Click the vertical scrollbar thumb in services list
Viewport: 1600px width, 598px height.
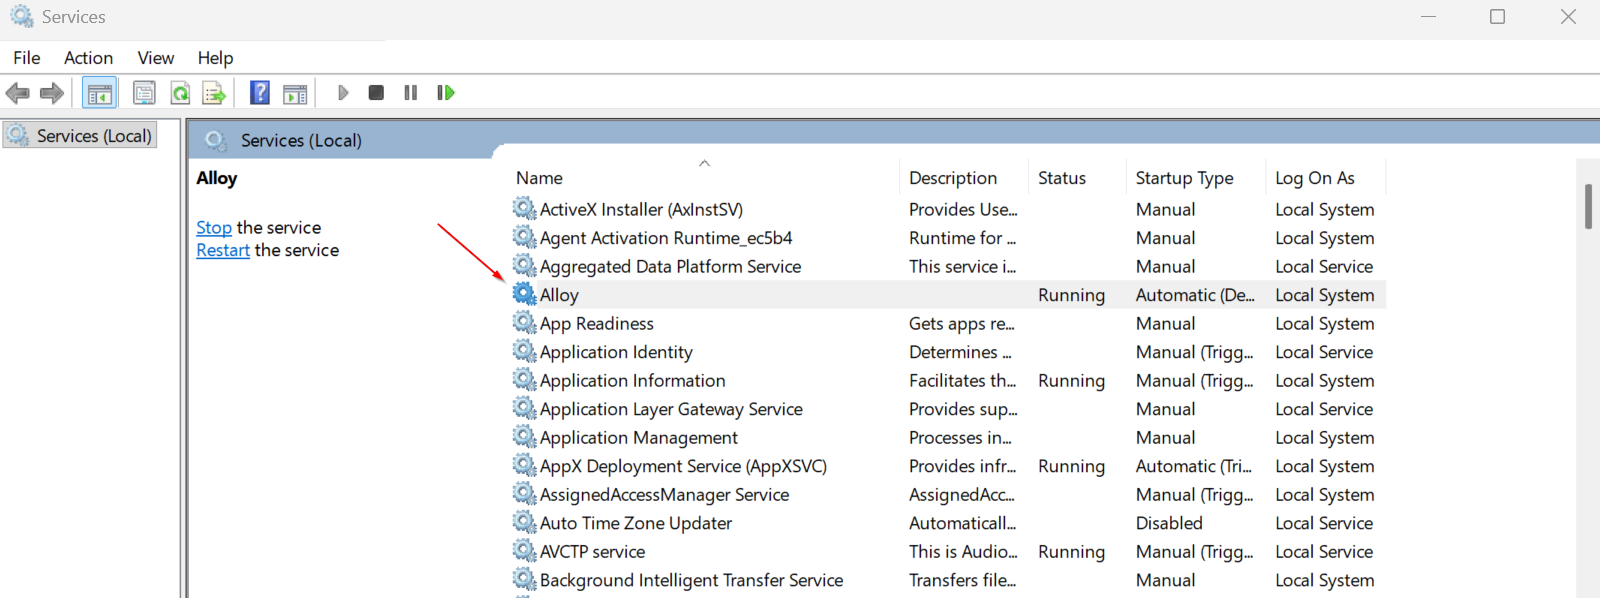point(1588,206)
